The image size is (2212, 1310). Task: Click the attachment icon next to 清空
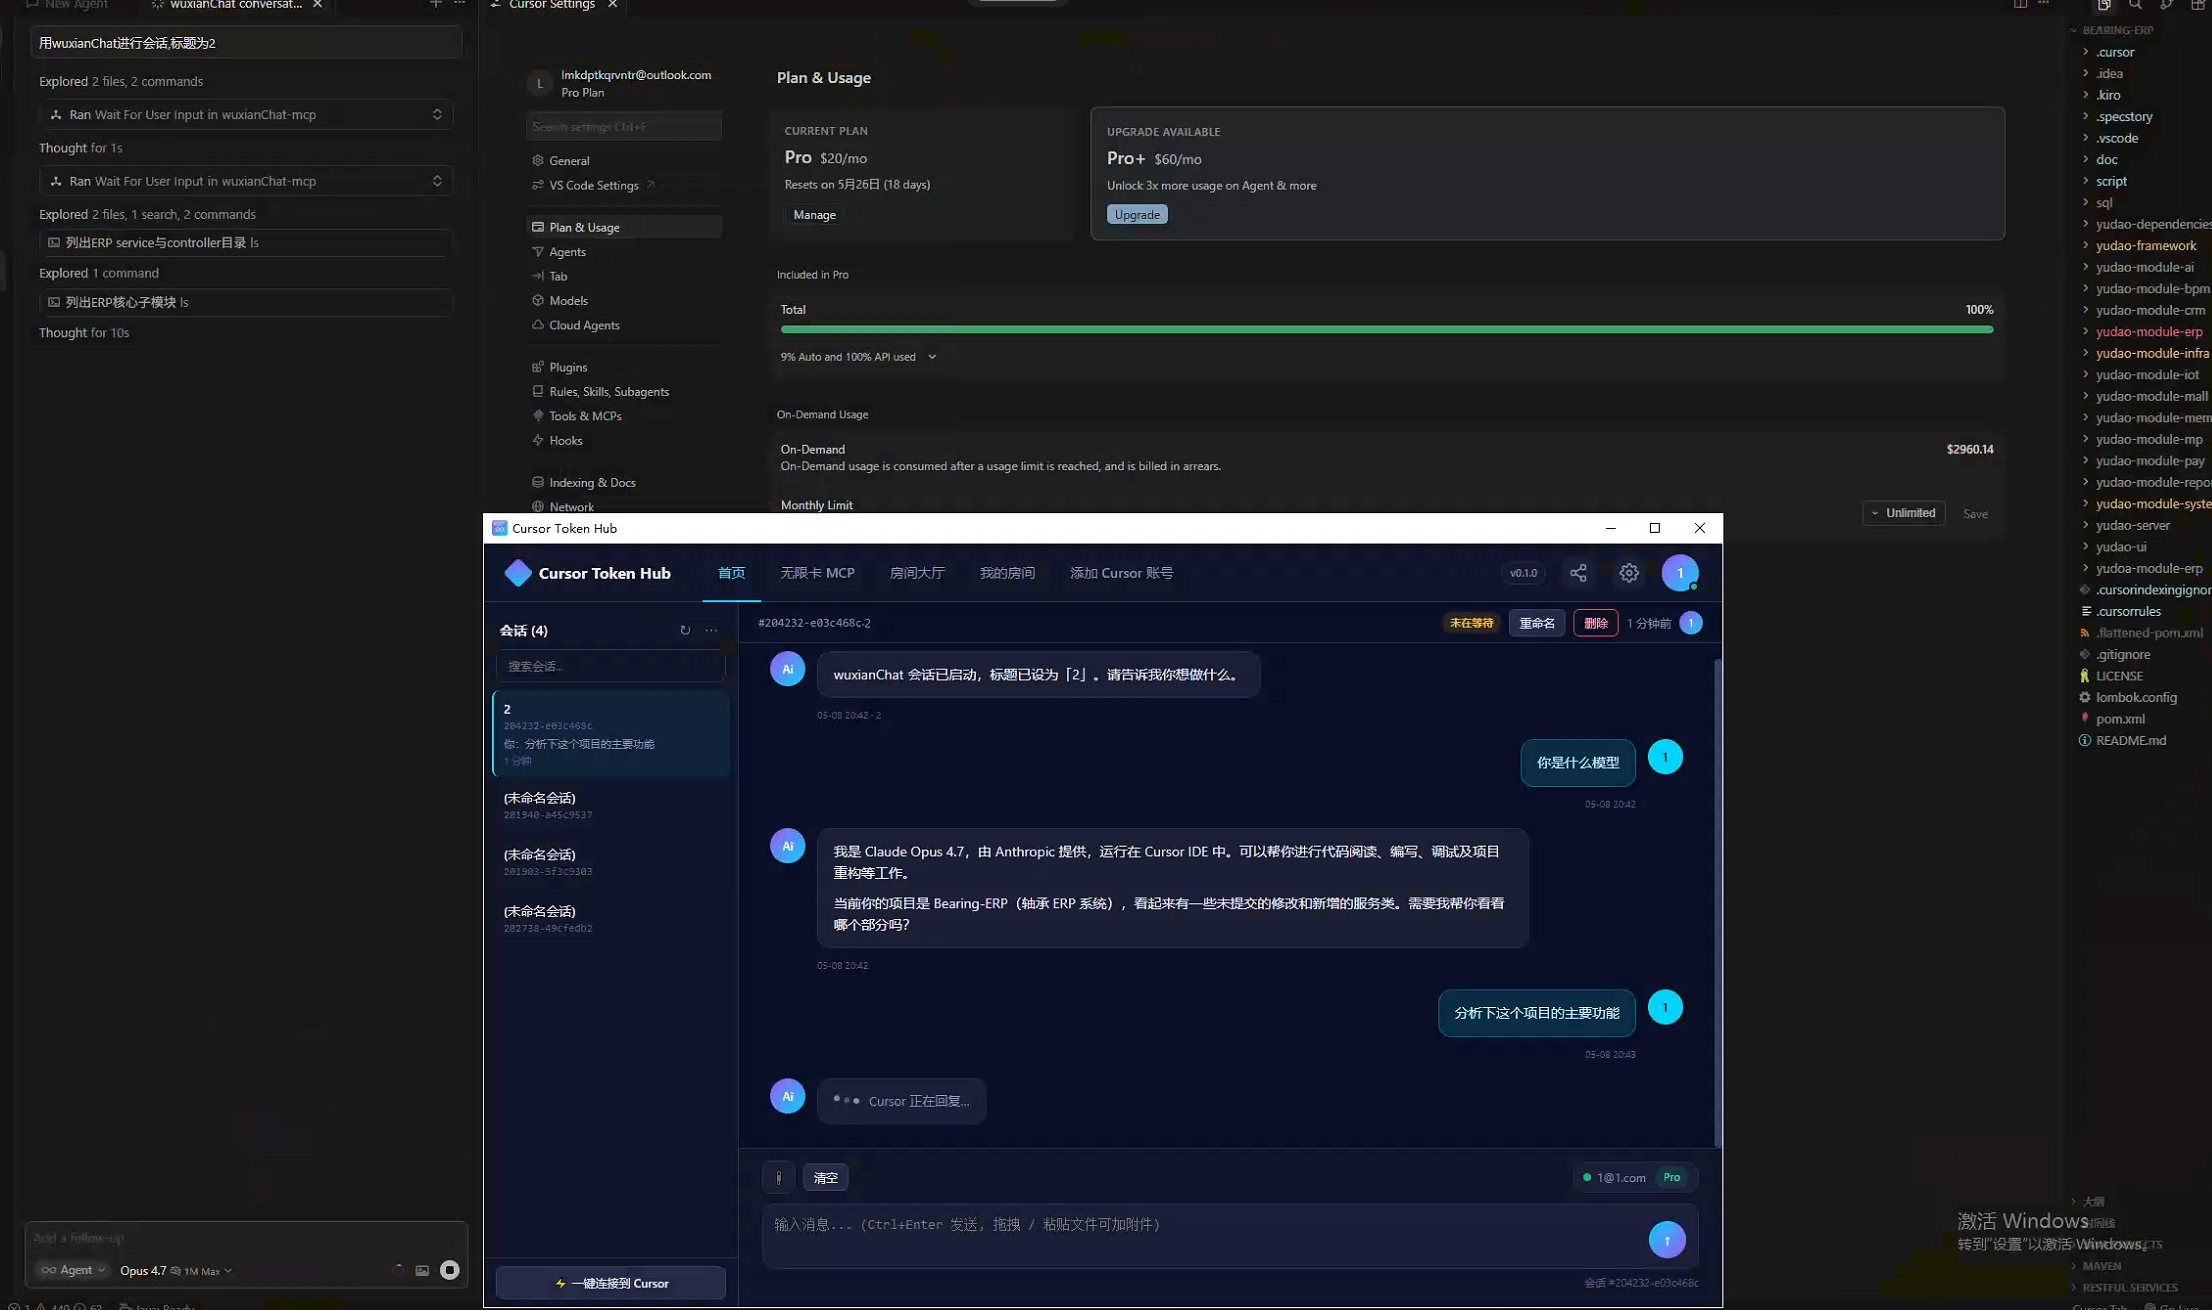tap(779, 1177)
